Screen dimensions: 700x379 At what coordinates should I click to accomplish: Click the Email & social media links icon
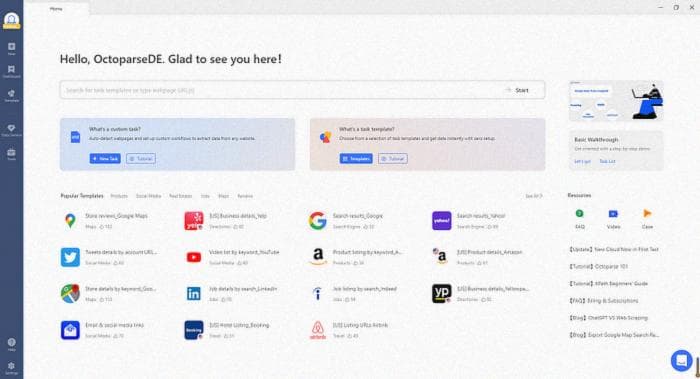[70, 330]
